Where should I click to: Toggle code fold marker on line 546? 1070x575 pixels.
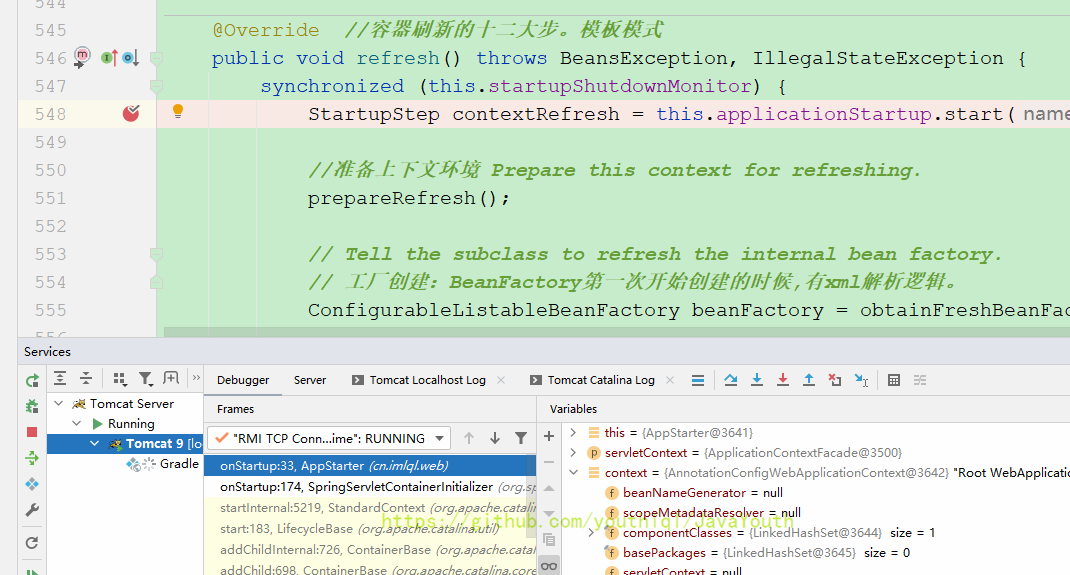coord(156,58)
